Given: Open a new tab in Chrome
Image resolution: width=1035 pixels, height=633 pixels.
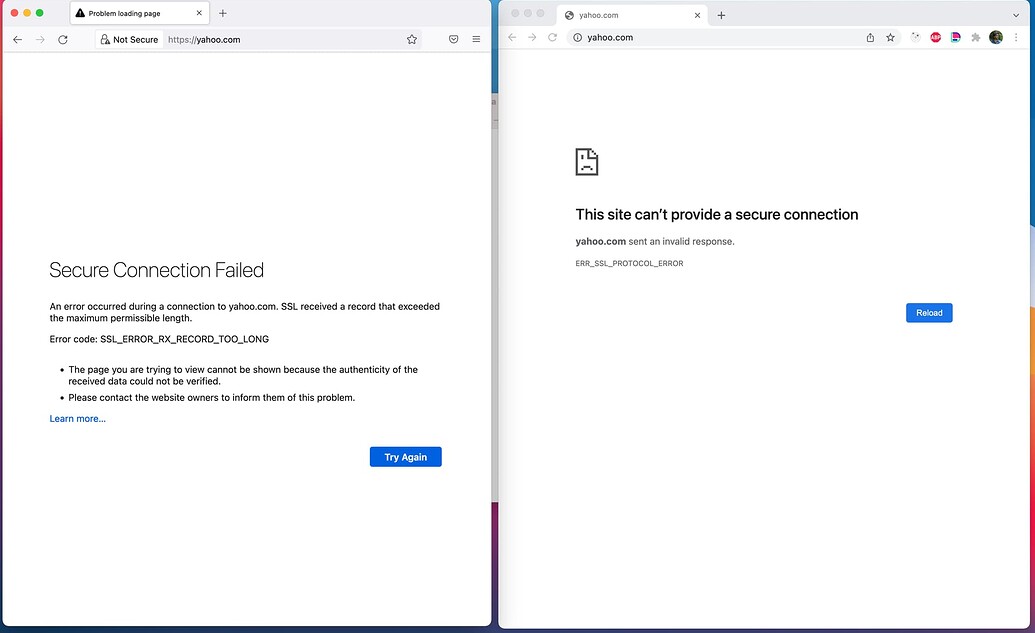Looking at the screenshot, I should click(721, 15).
